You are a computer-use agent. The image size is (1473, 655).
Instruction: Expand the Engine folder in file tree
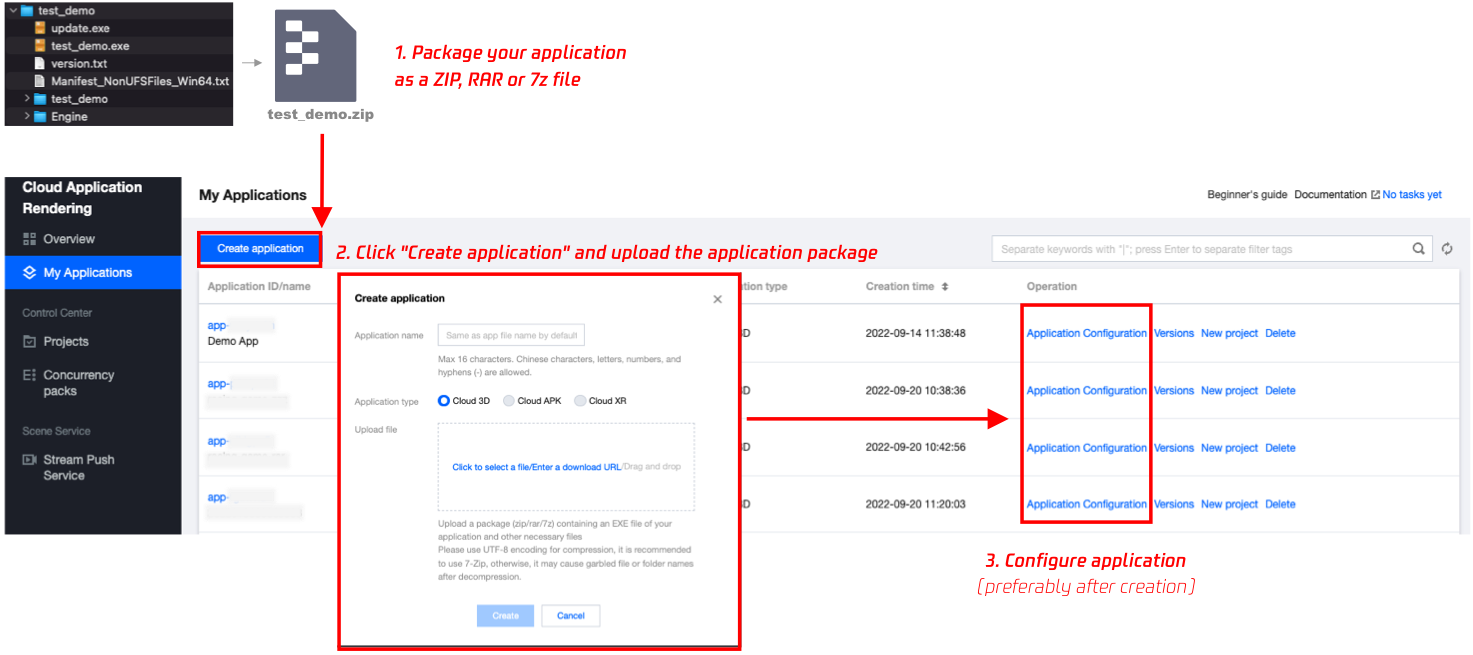[26, 117]
